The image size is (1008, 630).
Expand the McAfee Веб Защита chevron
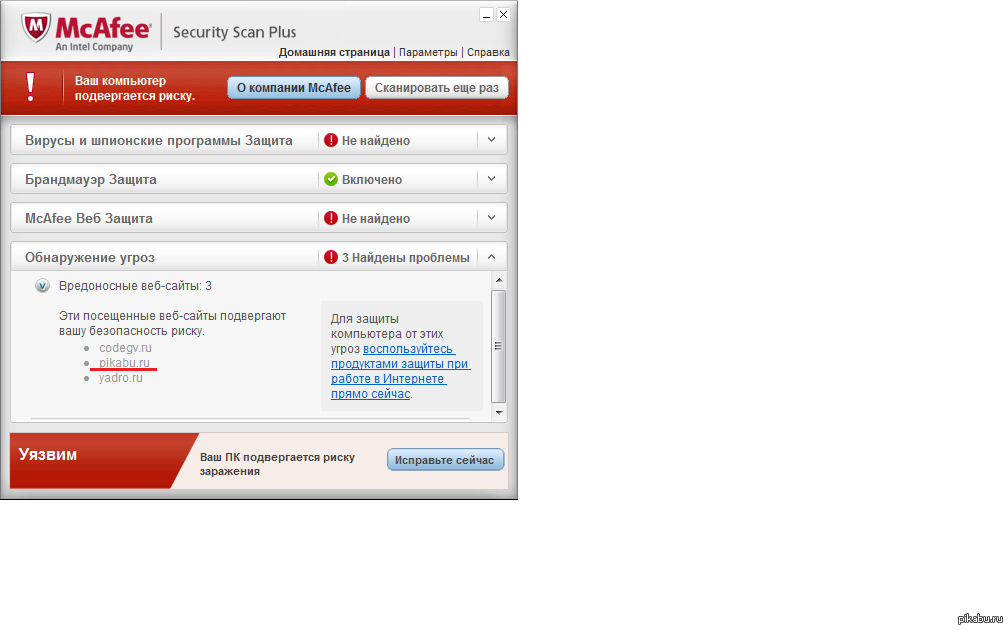tap(491, 217)
